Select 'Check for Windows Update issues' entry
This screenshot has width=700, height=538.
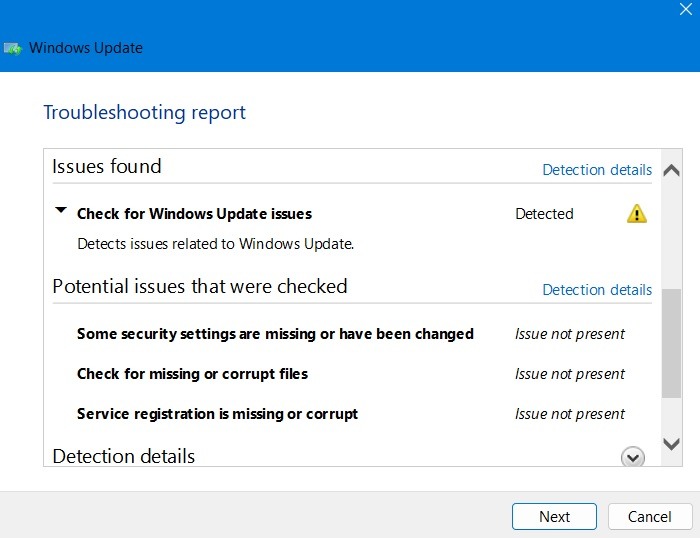194,214
